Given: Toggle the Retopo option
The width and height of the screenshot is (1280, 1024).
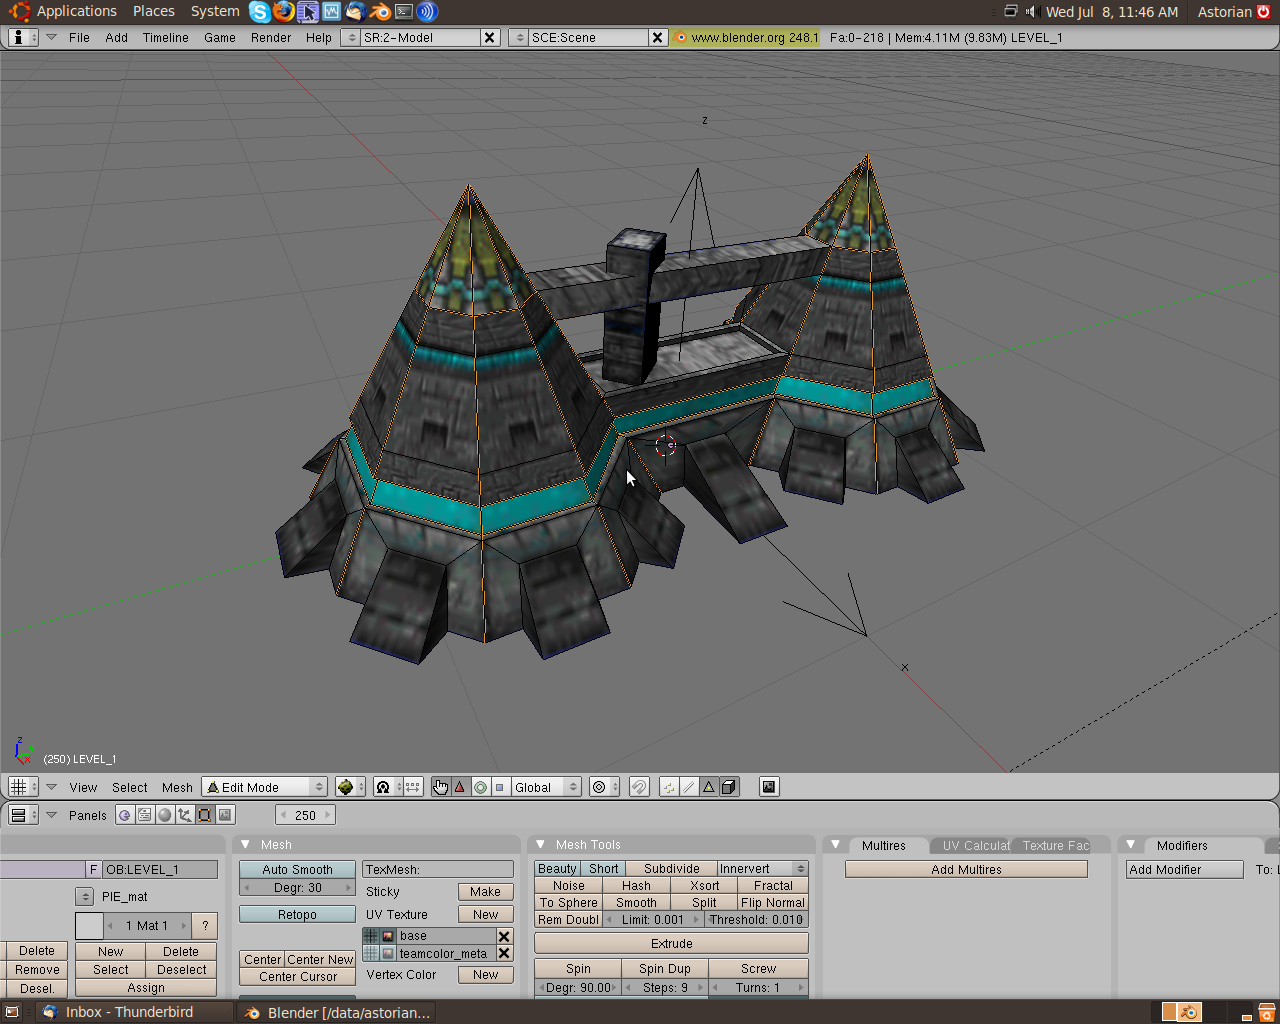Looking at the screenshot, I should [x=297, y=915].
